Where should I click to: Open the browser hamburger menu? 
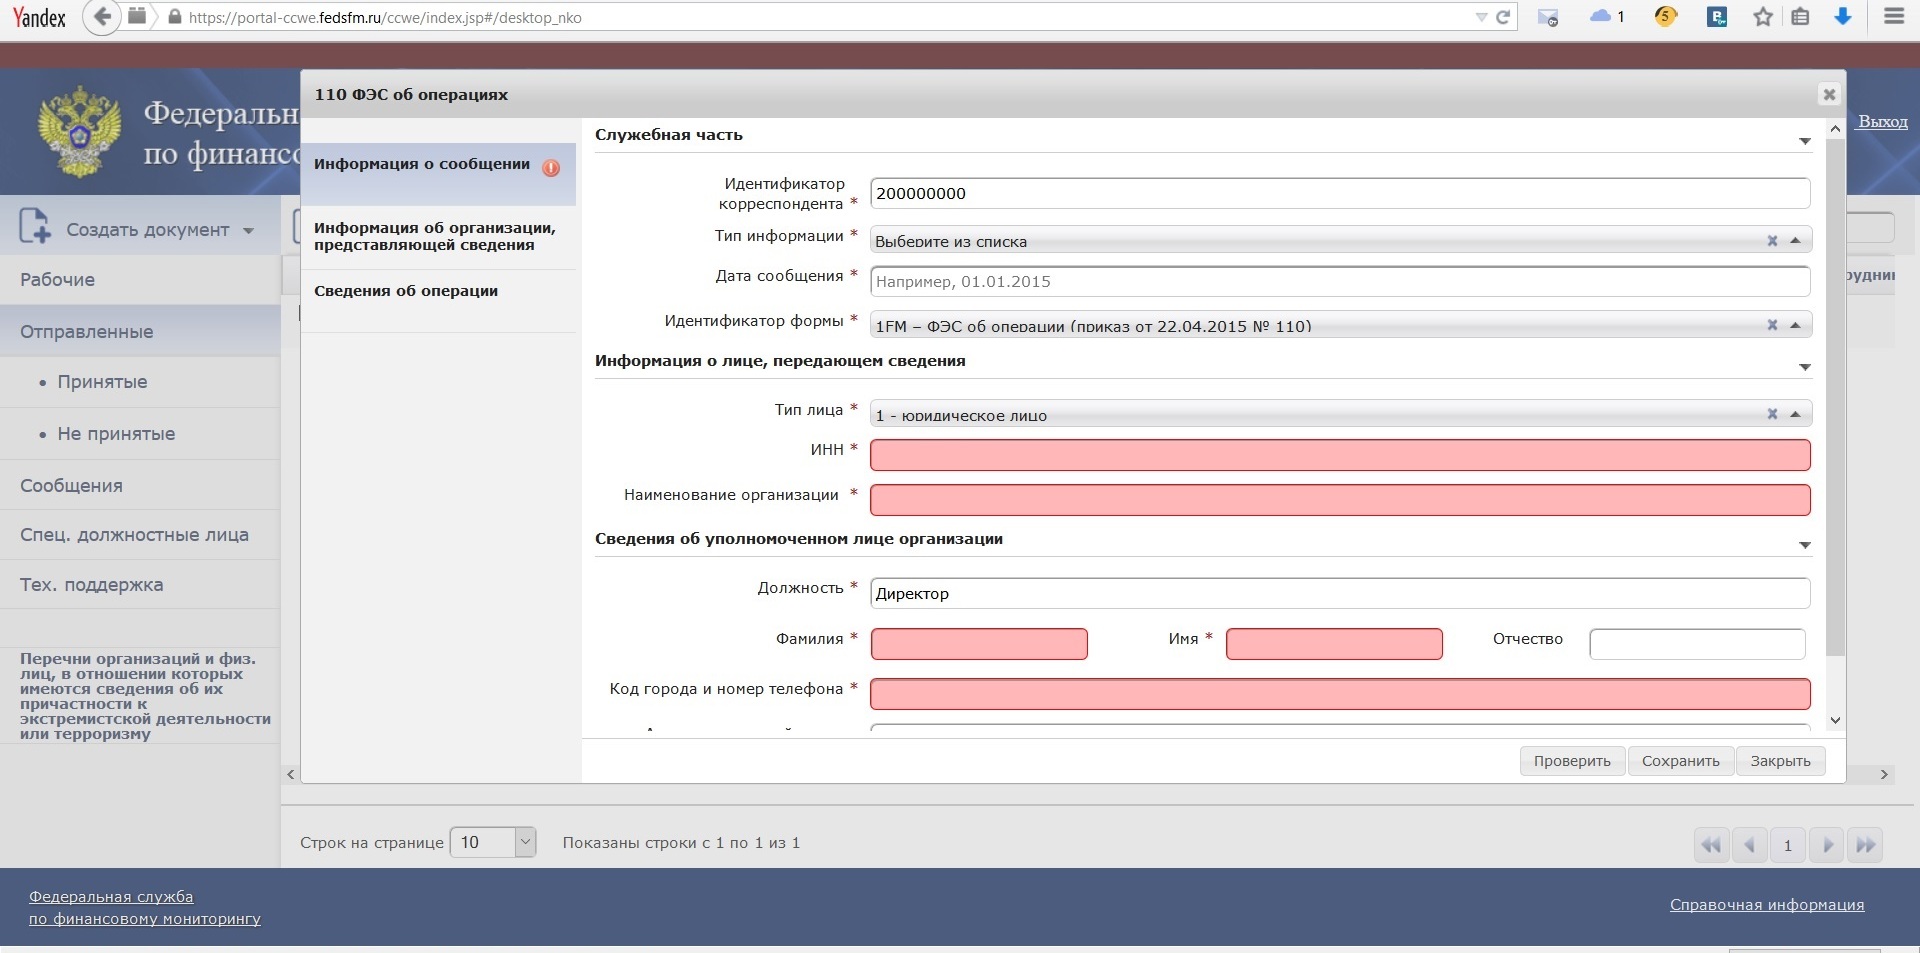click(x=1893, y=17)
